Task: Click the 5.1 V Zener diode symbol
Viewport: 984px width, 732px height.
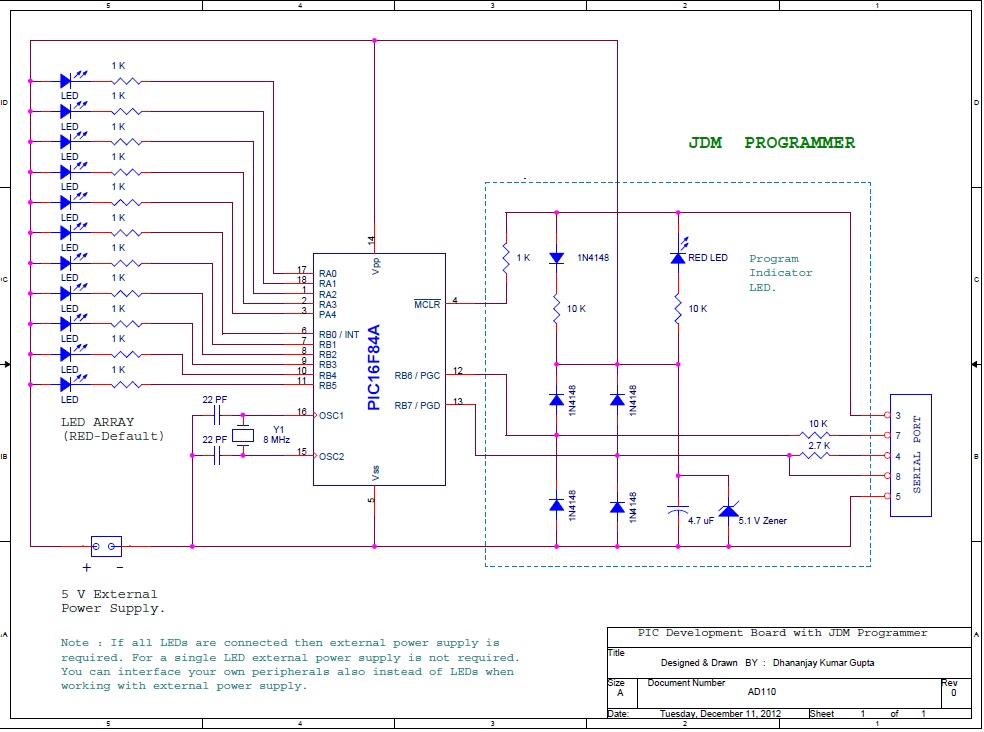Action: tap(729, 510)
